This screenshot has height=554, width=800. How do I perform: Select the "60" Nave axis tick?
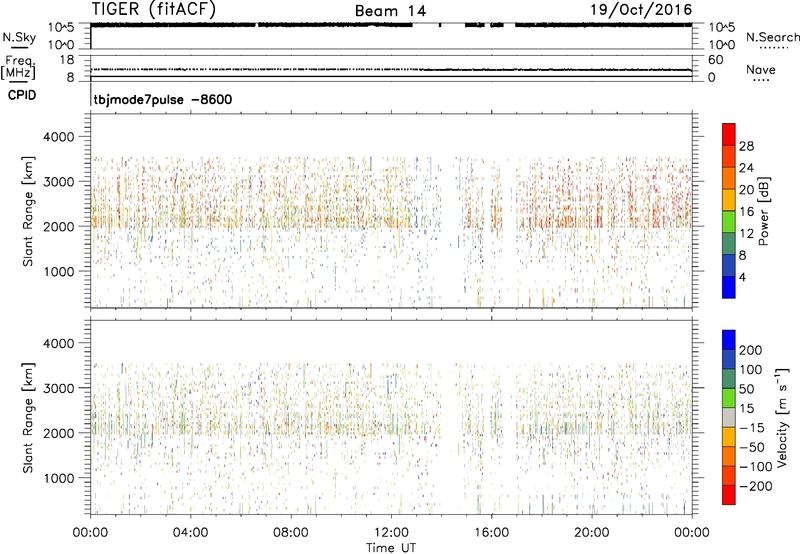tap(715, 60)
